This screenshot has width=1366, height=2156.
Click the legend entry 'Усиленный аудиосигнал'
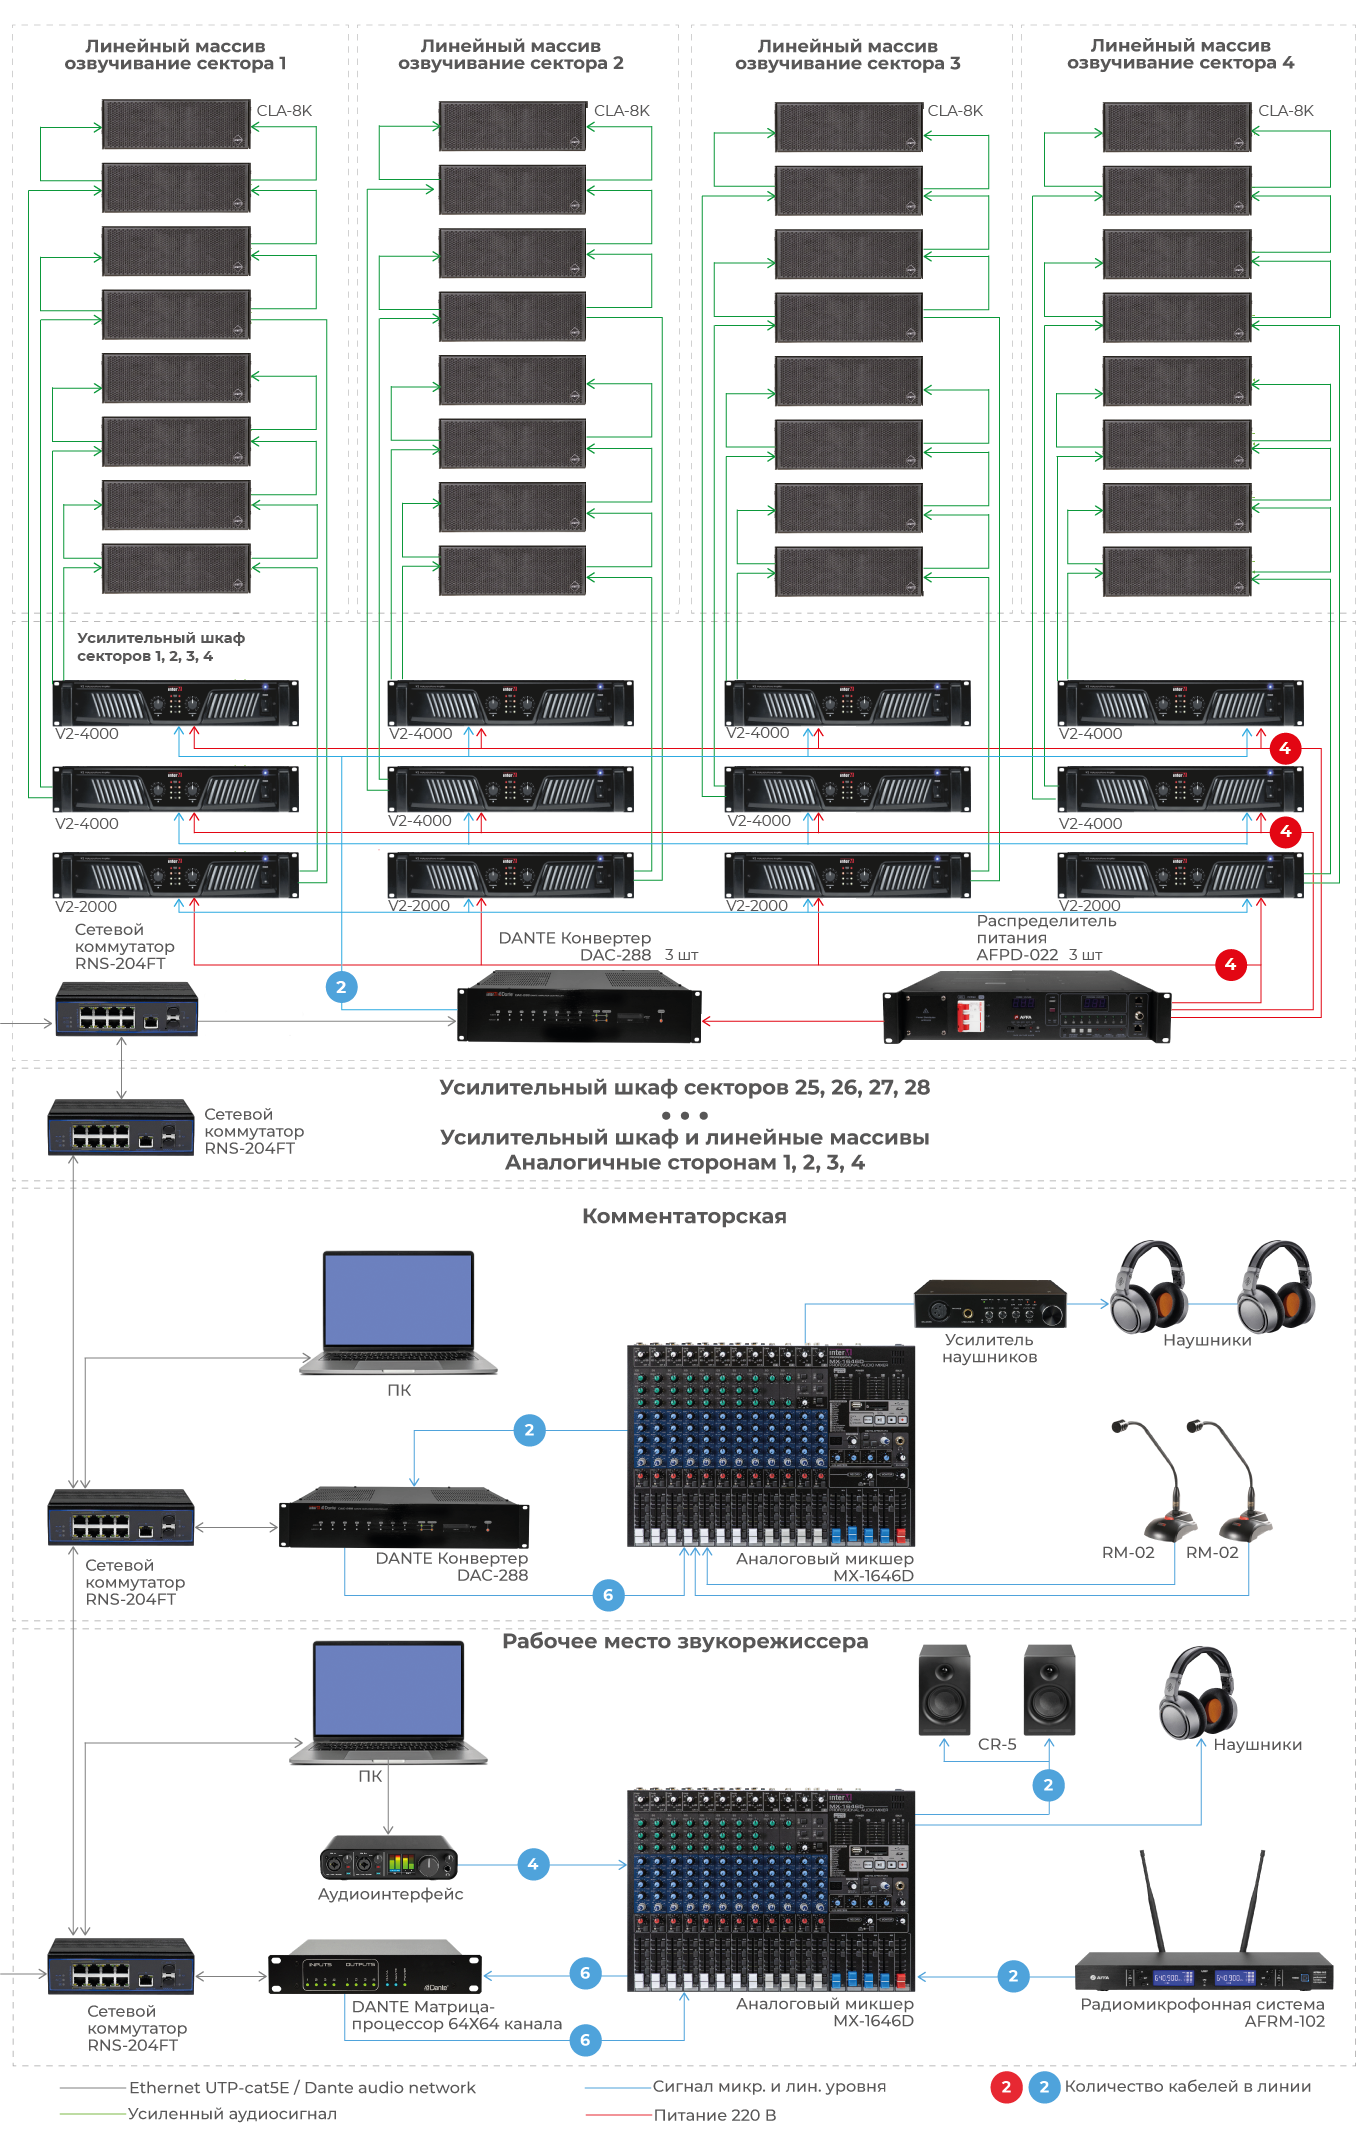232,2113
